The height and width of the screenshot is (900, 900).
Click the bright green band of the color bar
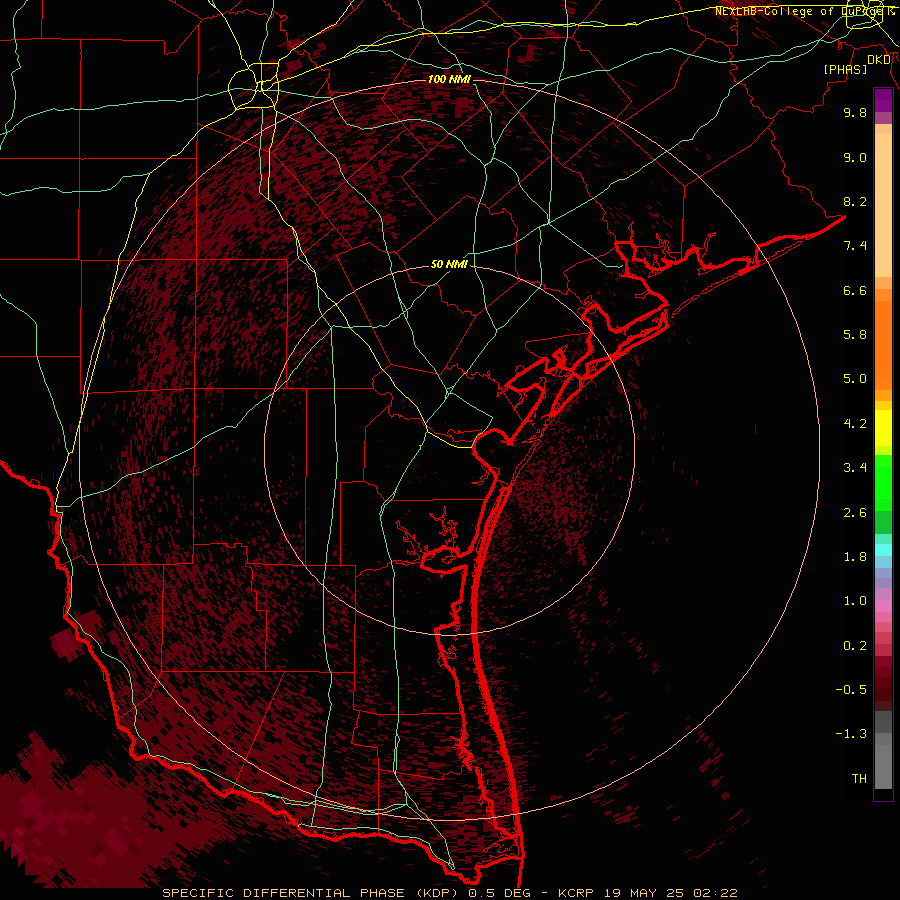point(883,483)
